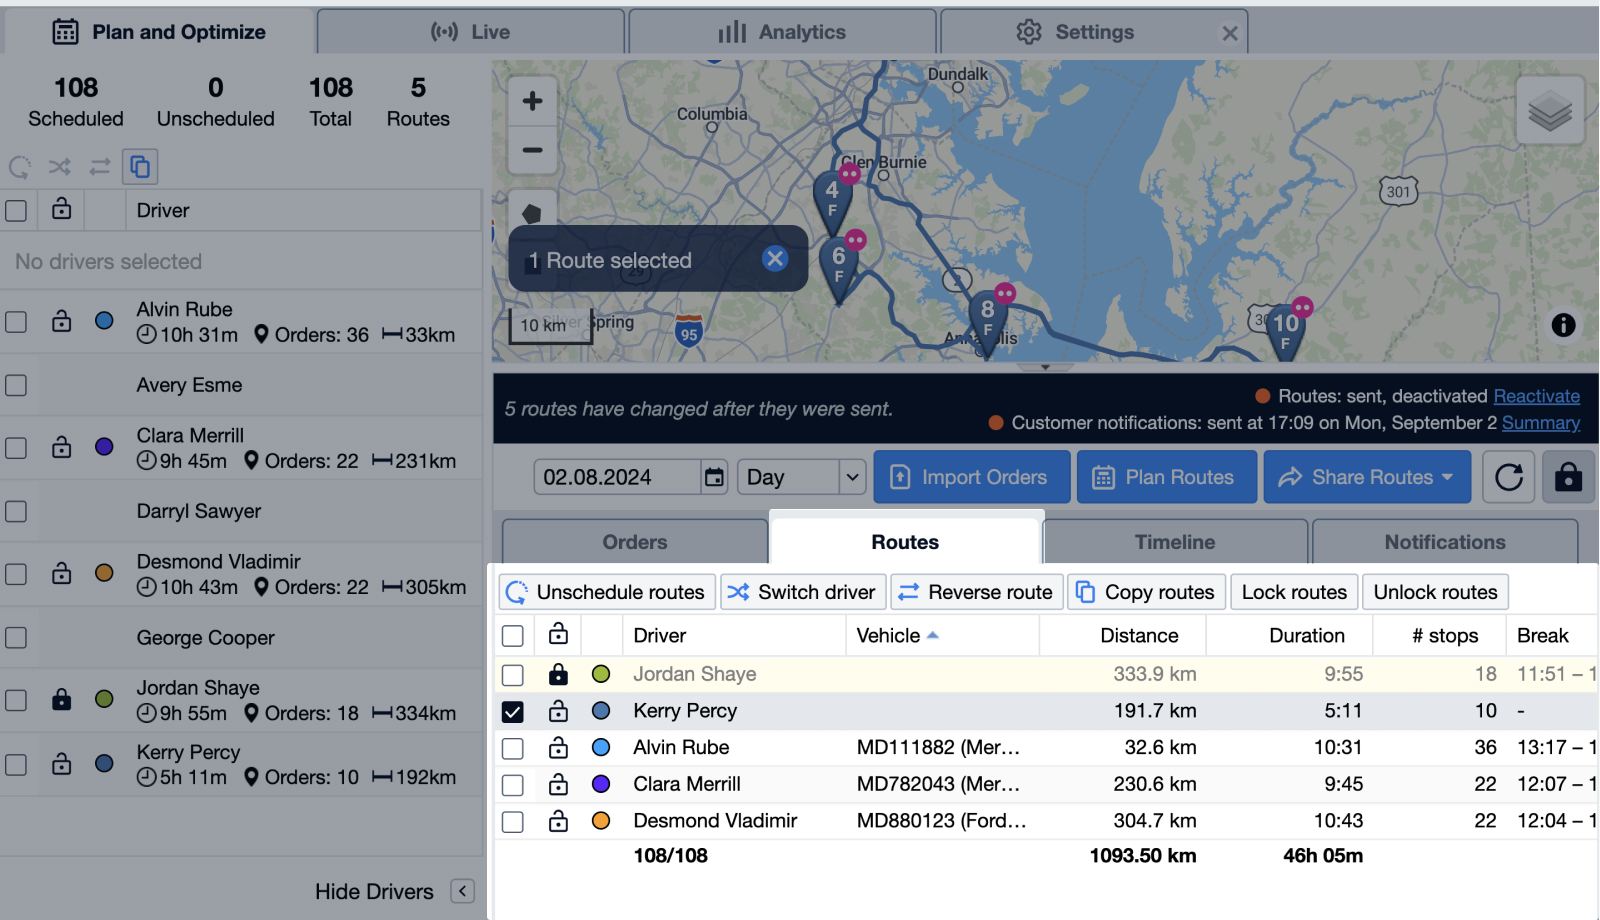Click the map info icon
This screenshot has width=1600, height=920.
pos(1564,325)
